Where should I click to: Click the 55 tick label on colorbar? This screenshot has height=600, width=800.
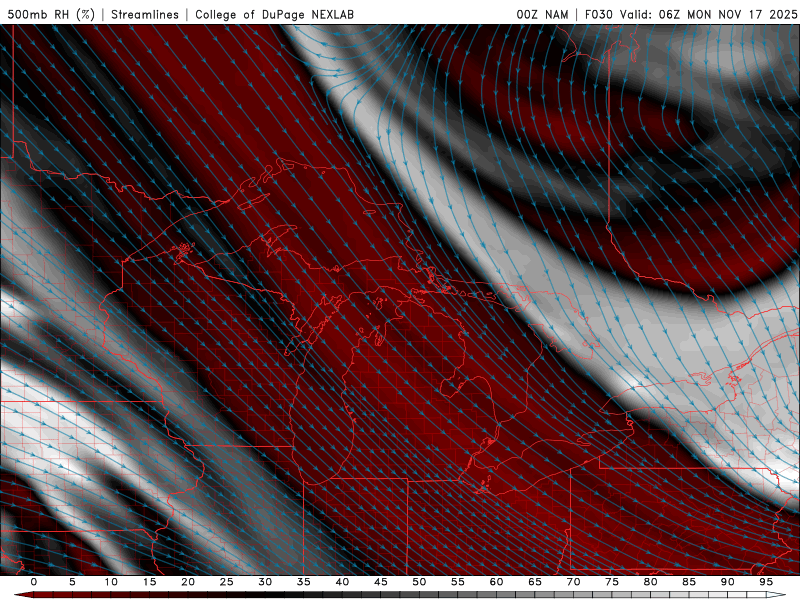click(458, 582)
